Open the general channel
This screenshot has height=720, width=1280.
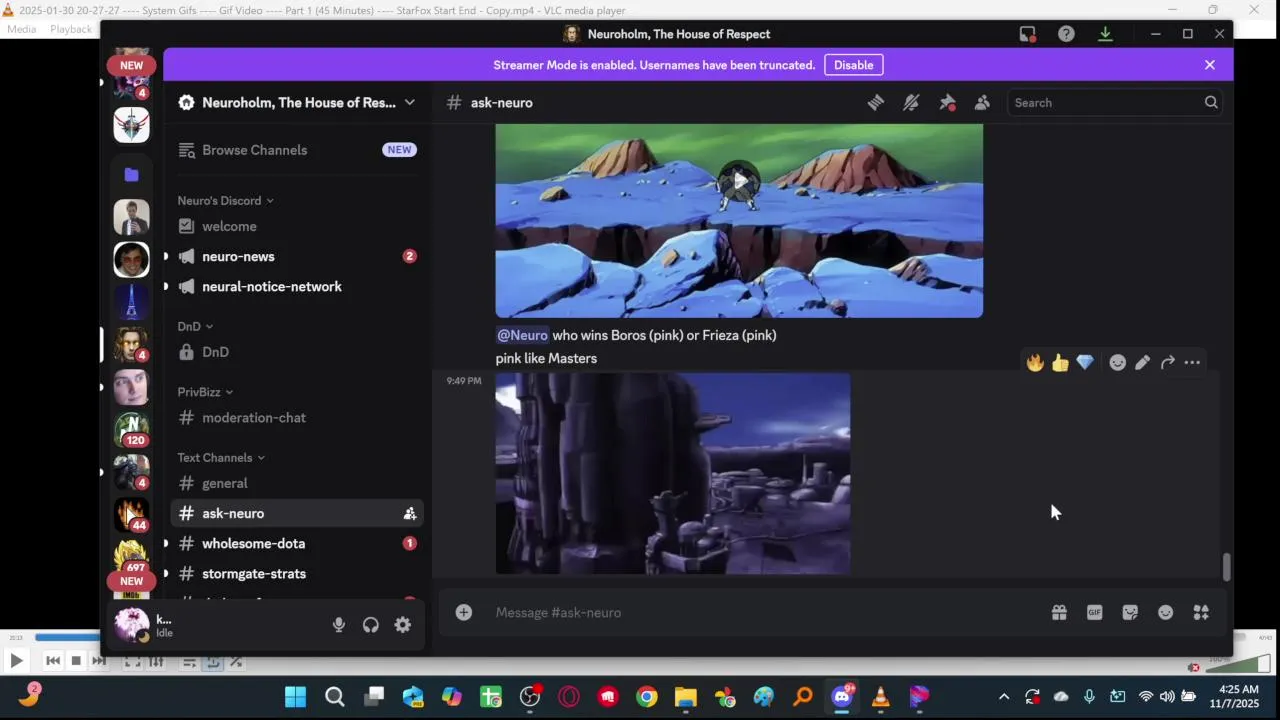297,484
